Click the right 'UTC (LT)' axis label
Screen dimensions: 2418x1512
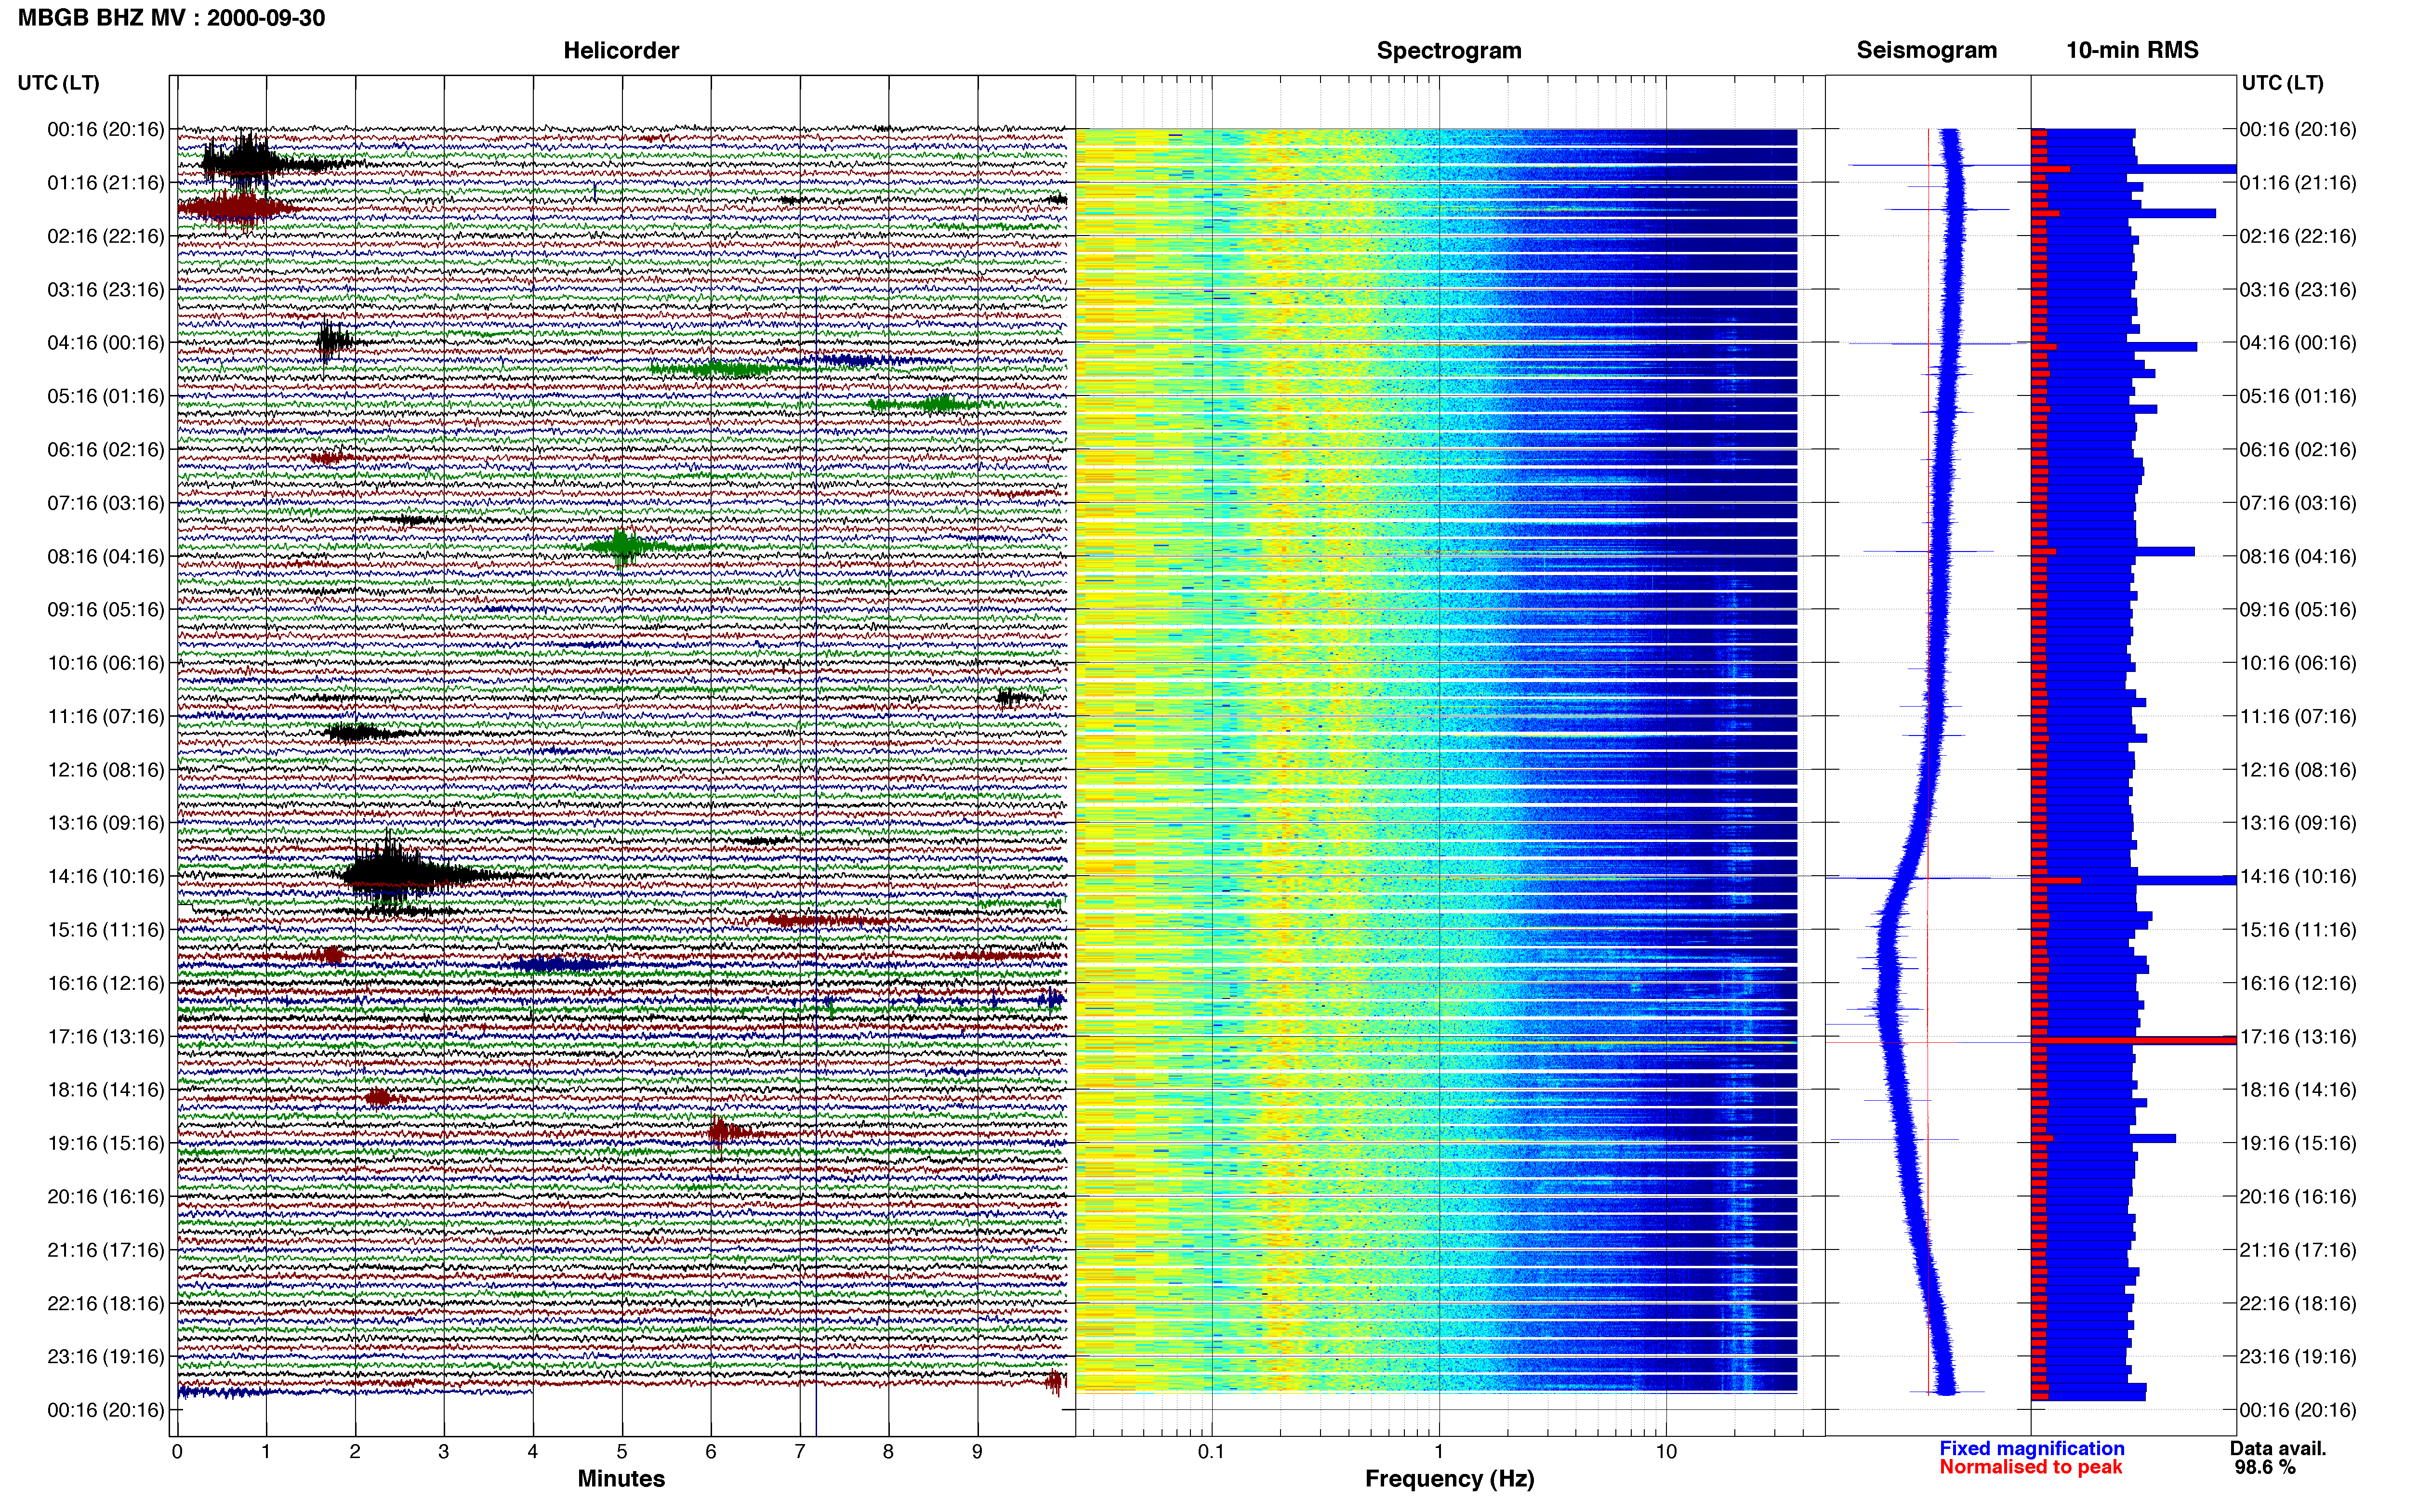tap(2282, 83)
